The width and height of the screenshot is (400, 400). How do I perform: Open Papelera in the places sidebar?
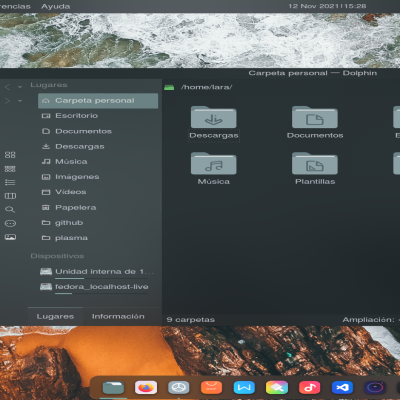(98, 208)
